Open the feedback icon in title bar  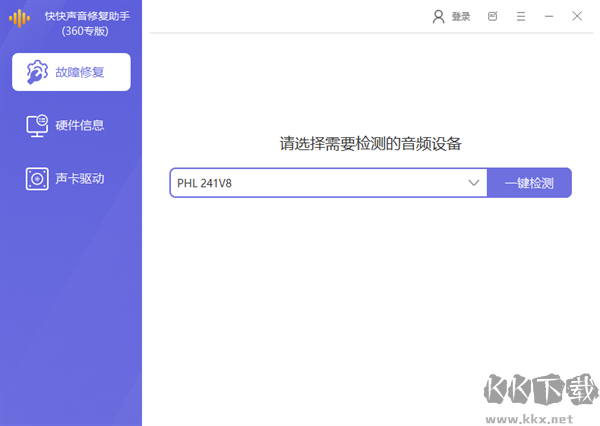pos(492,16)
